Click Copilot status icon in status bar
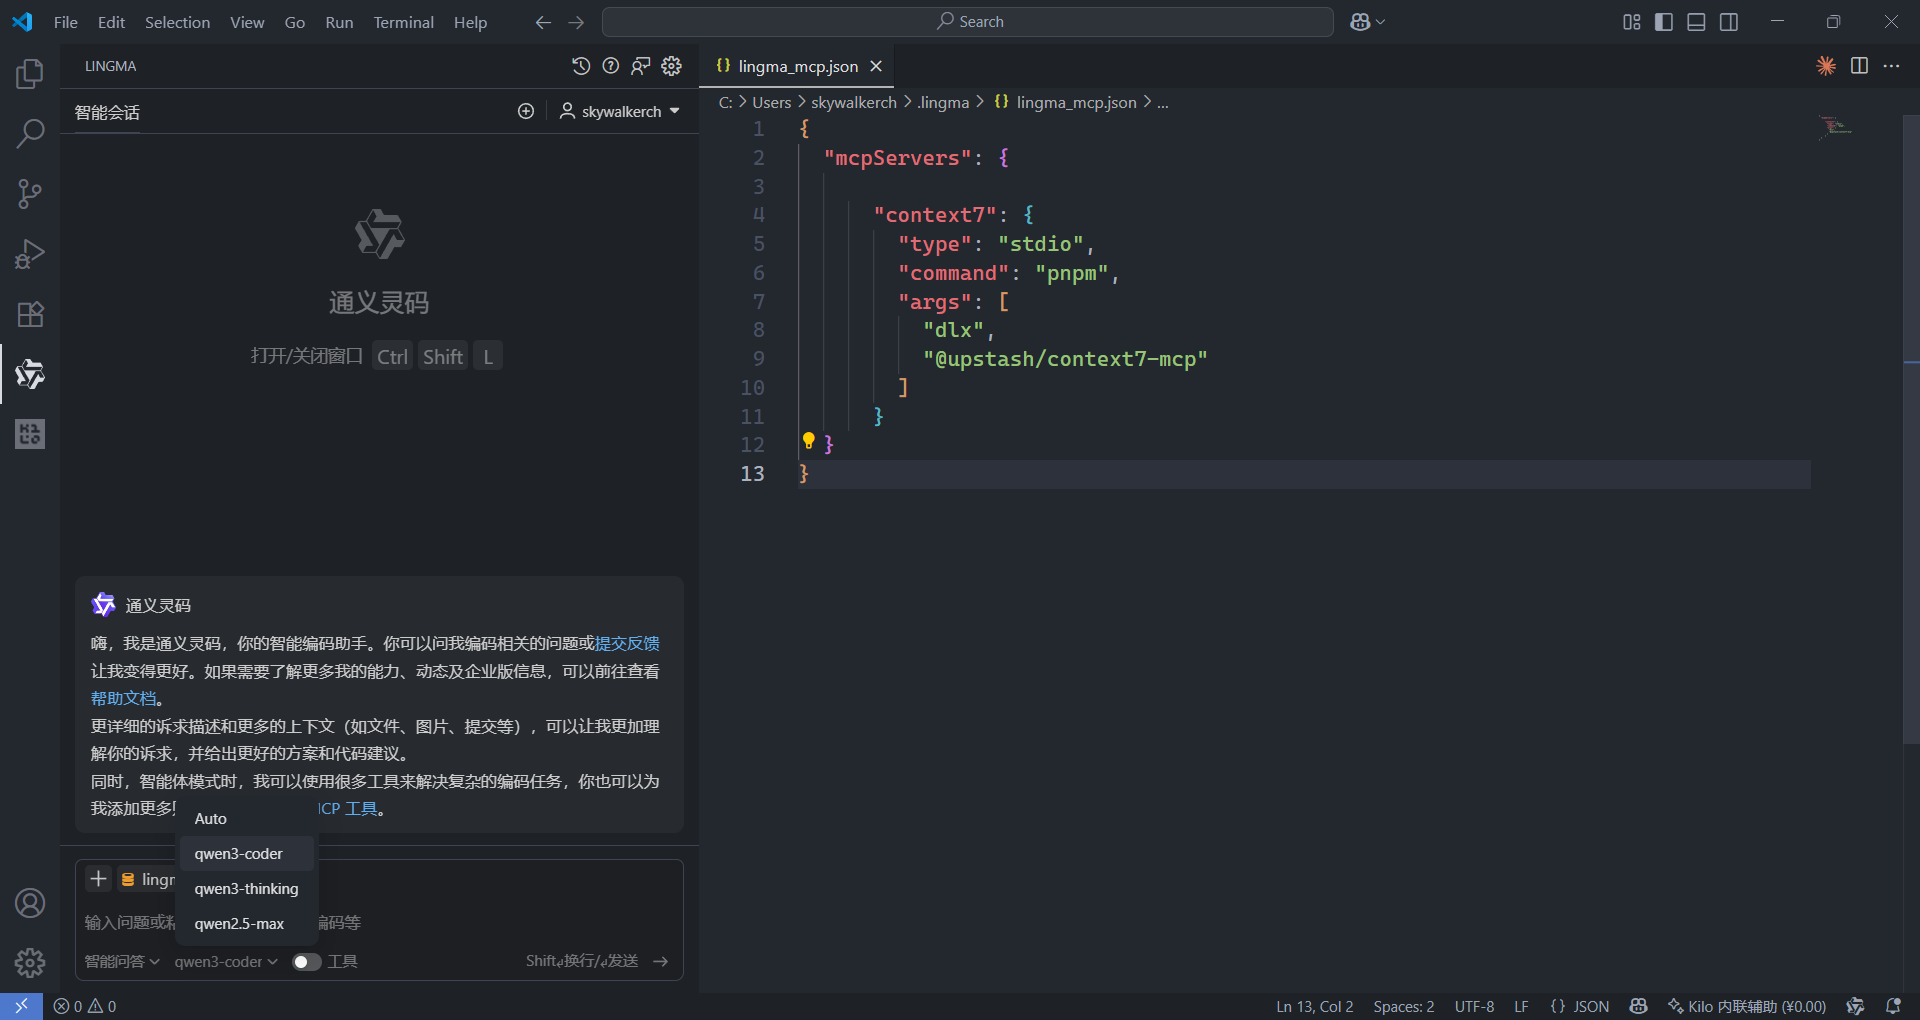The width and height of the screenshot is (1920, 1020). click(x=1638, y=1006)
